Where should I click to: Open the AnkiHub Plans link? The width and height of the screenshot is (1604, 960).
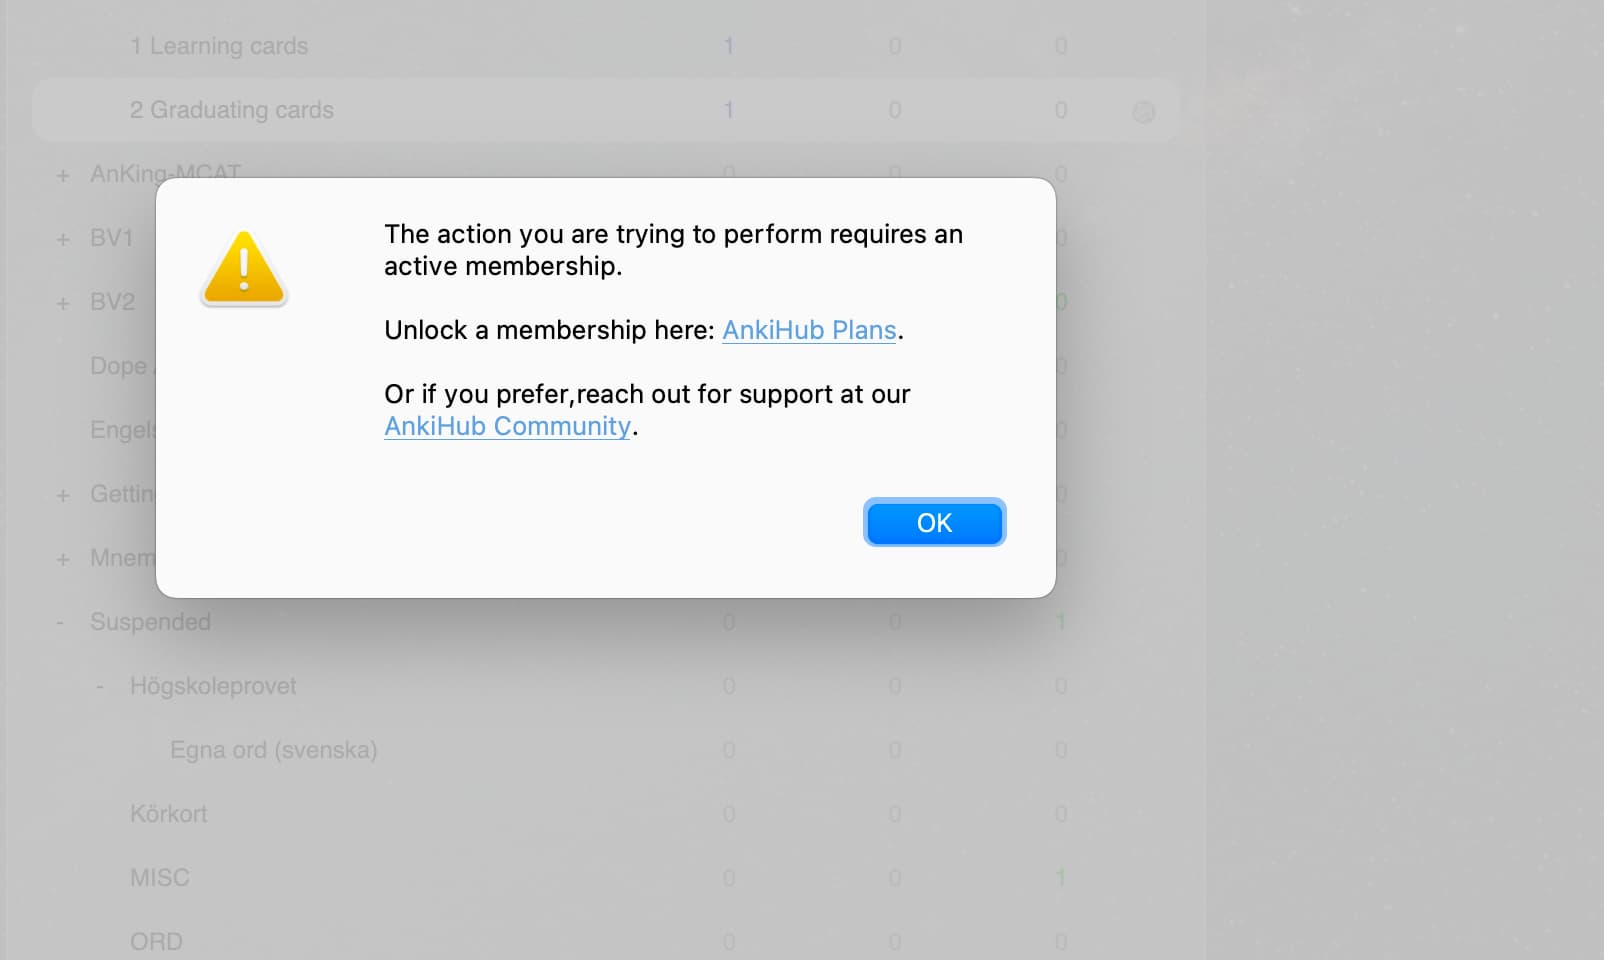(809, 330)
